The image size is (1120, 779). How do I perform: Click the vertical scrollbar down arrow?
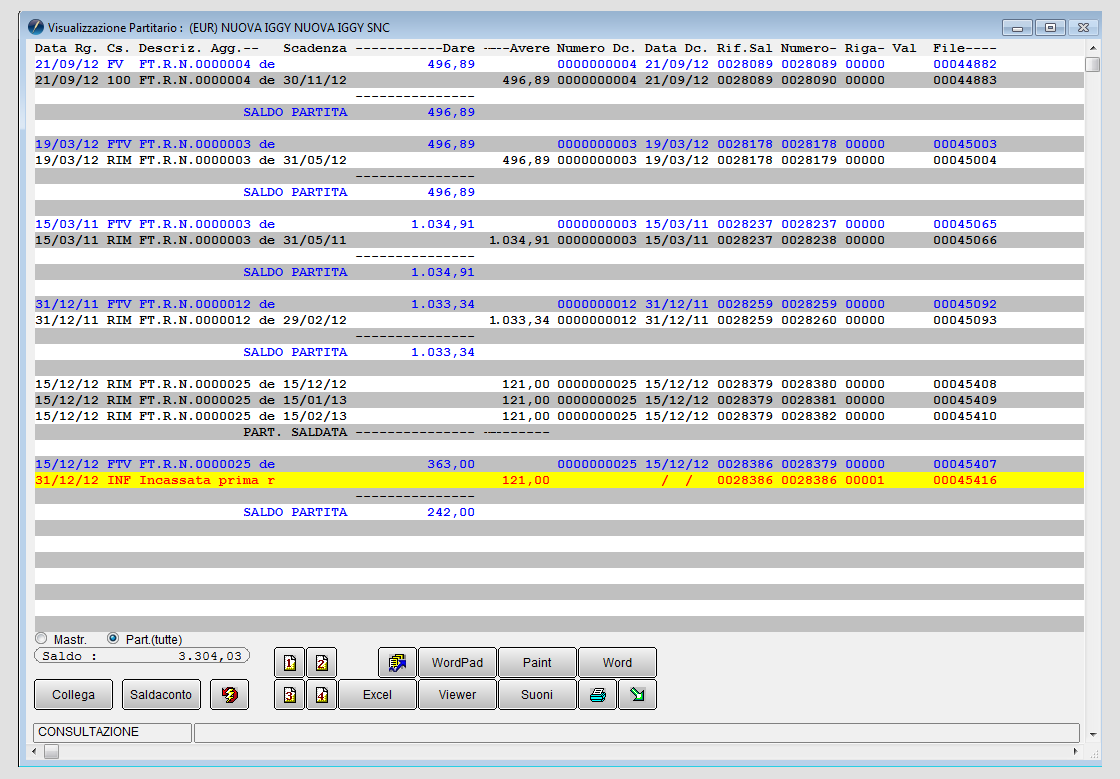(1092, 734)
